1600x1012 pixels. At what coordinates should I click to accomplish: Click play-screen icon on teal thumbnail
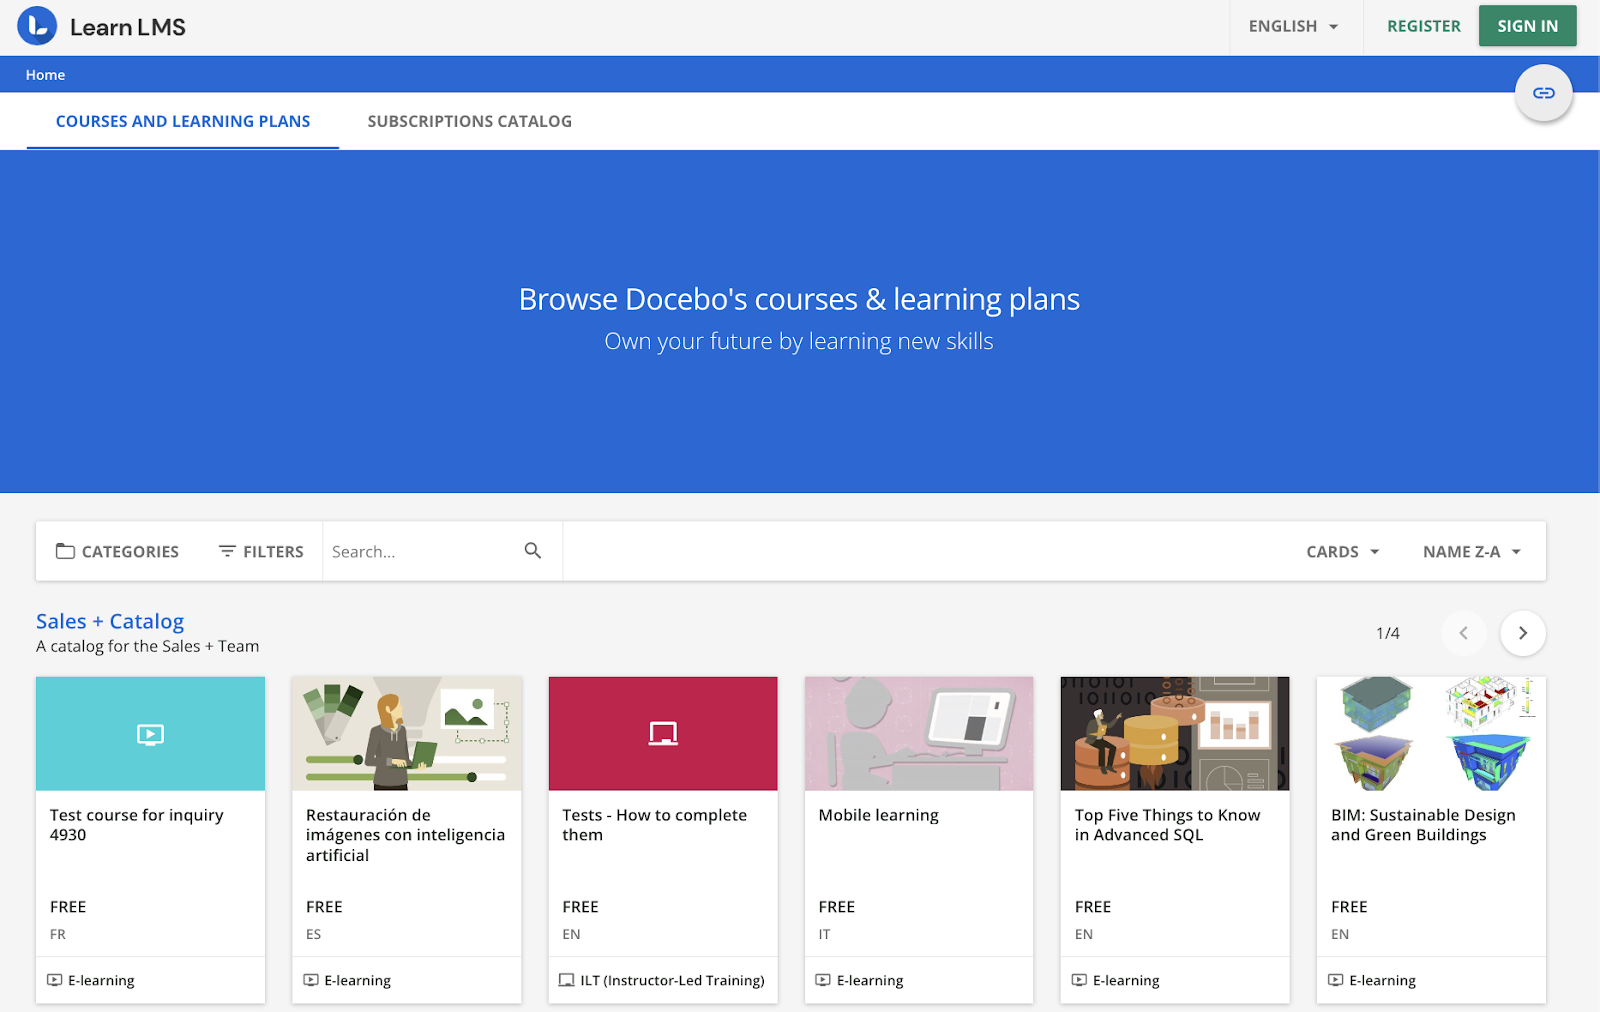tap(150, 735)
